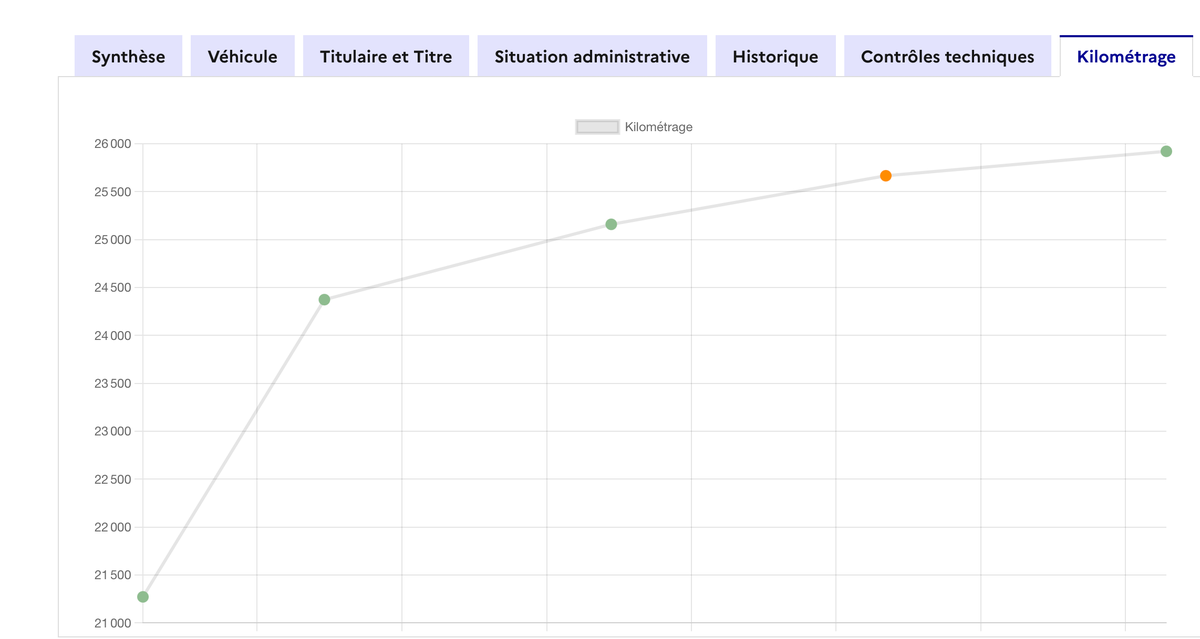
Task: Click the 22 000 y-axis label
Action: (112, 528)
